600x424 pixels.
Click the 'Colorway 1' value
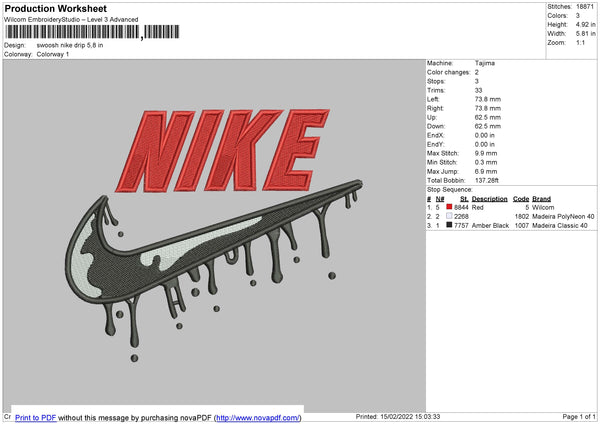pyautogui.click(x=53, y=54)
